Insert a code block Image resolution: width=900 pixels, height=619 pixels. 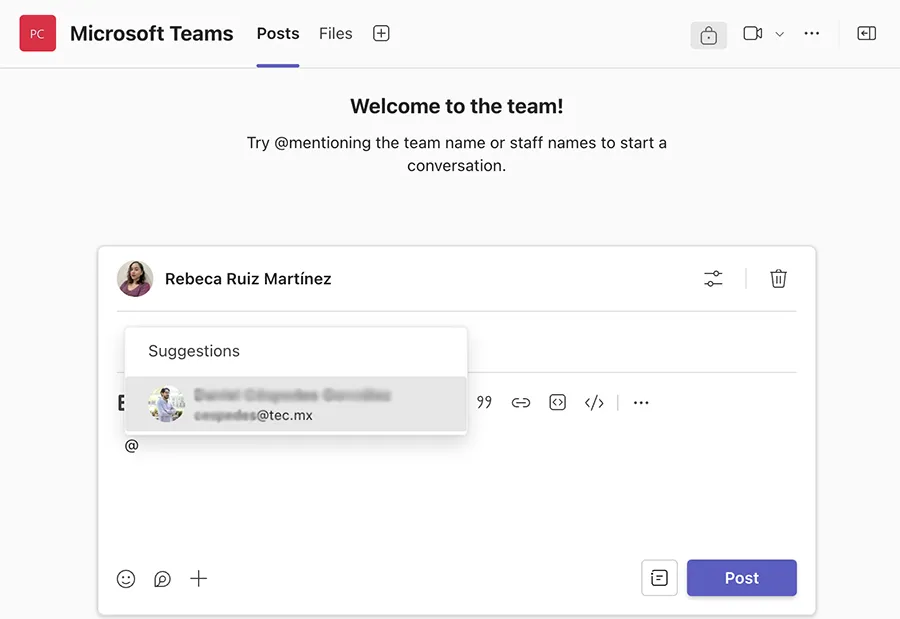pos(558,403)
